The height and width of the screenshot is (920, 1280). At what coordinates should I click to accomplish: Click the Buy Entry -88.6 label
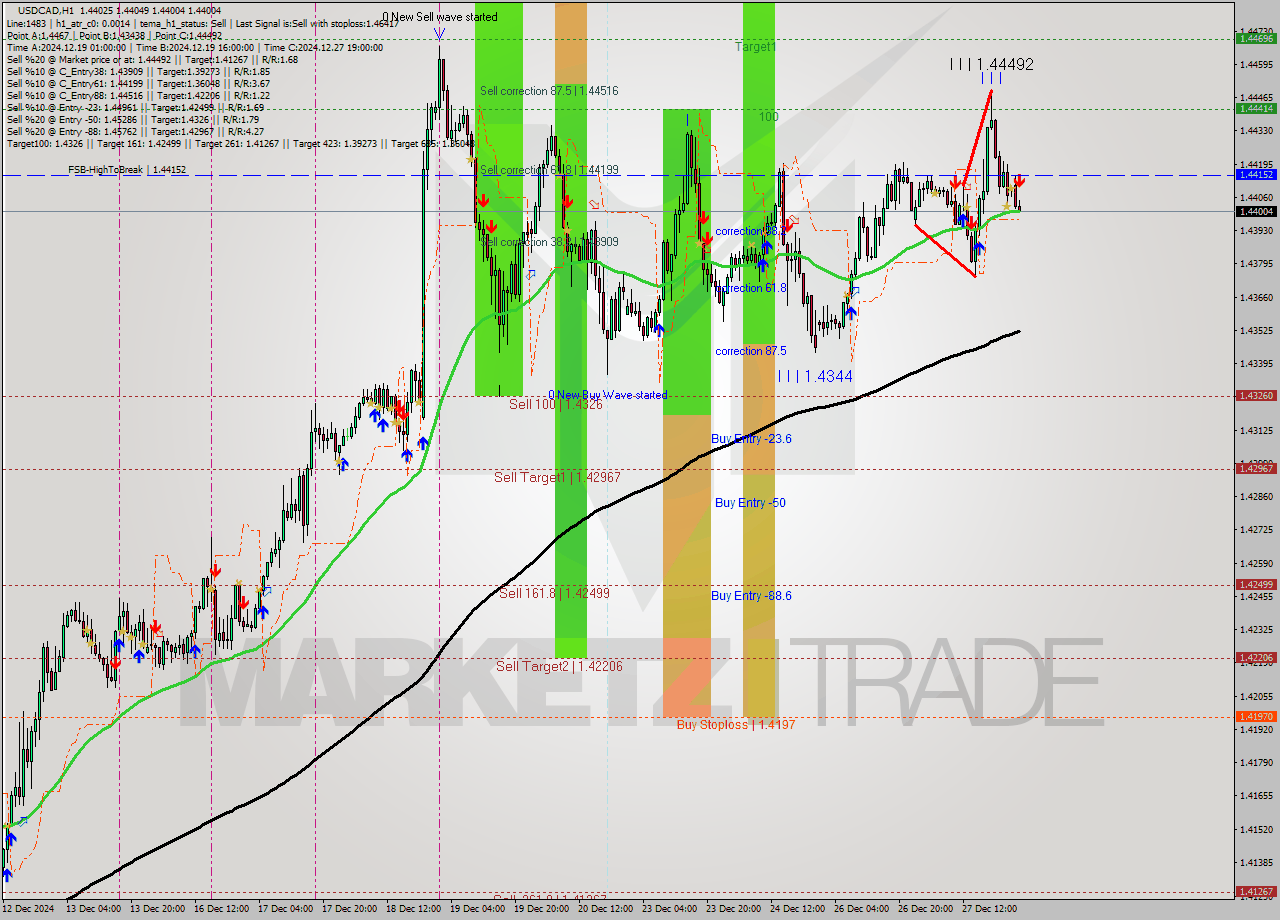click(751, 595)
